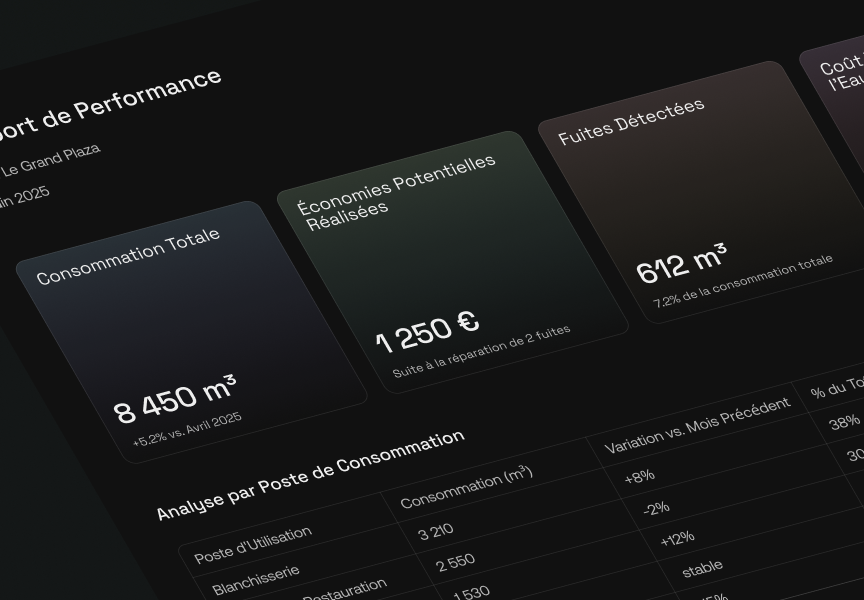The height and width of the screenshot is (600, 864).
Task: Click the '+8%' variation cell
Action: (x=640, y=476)
